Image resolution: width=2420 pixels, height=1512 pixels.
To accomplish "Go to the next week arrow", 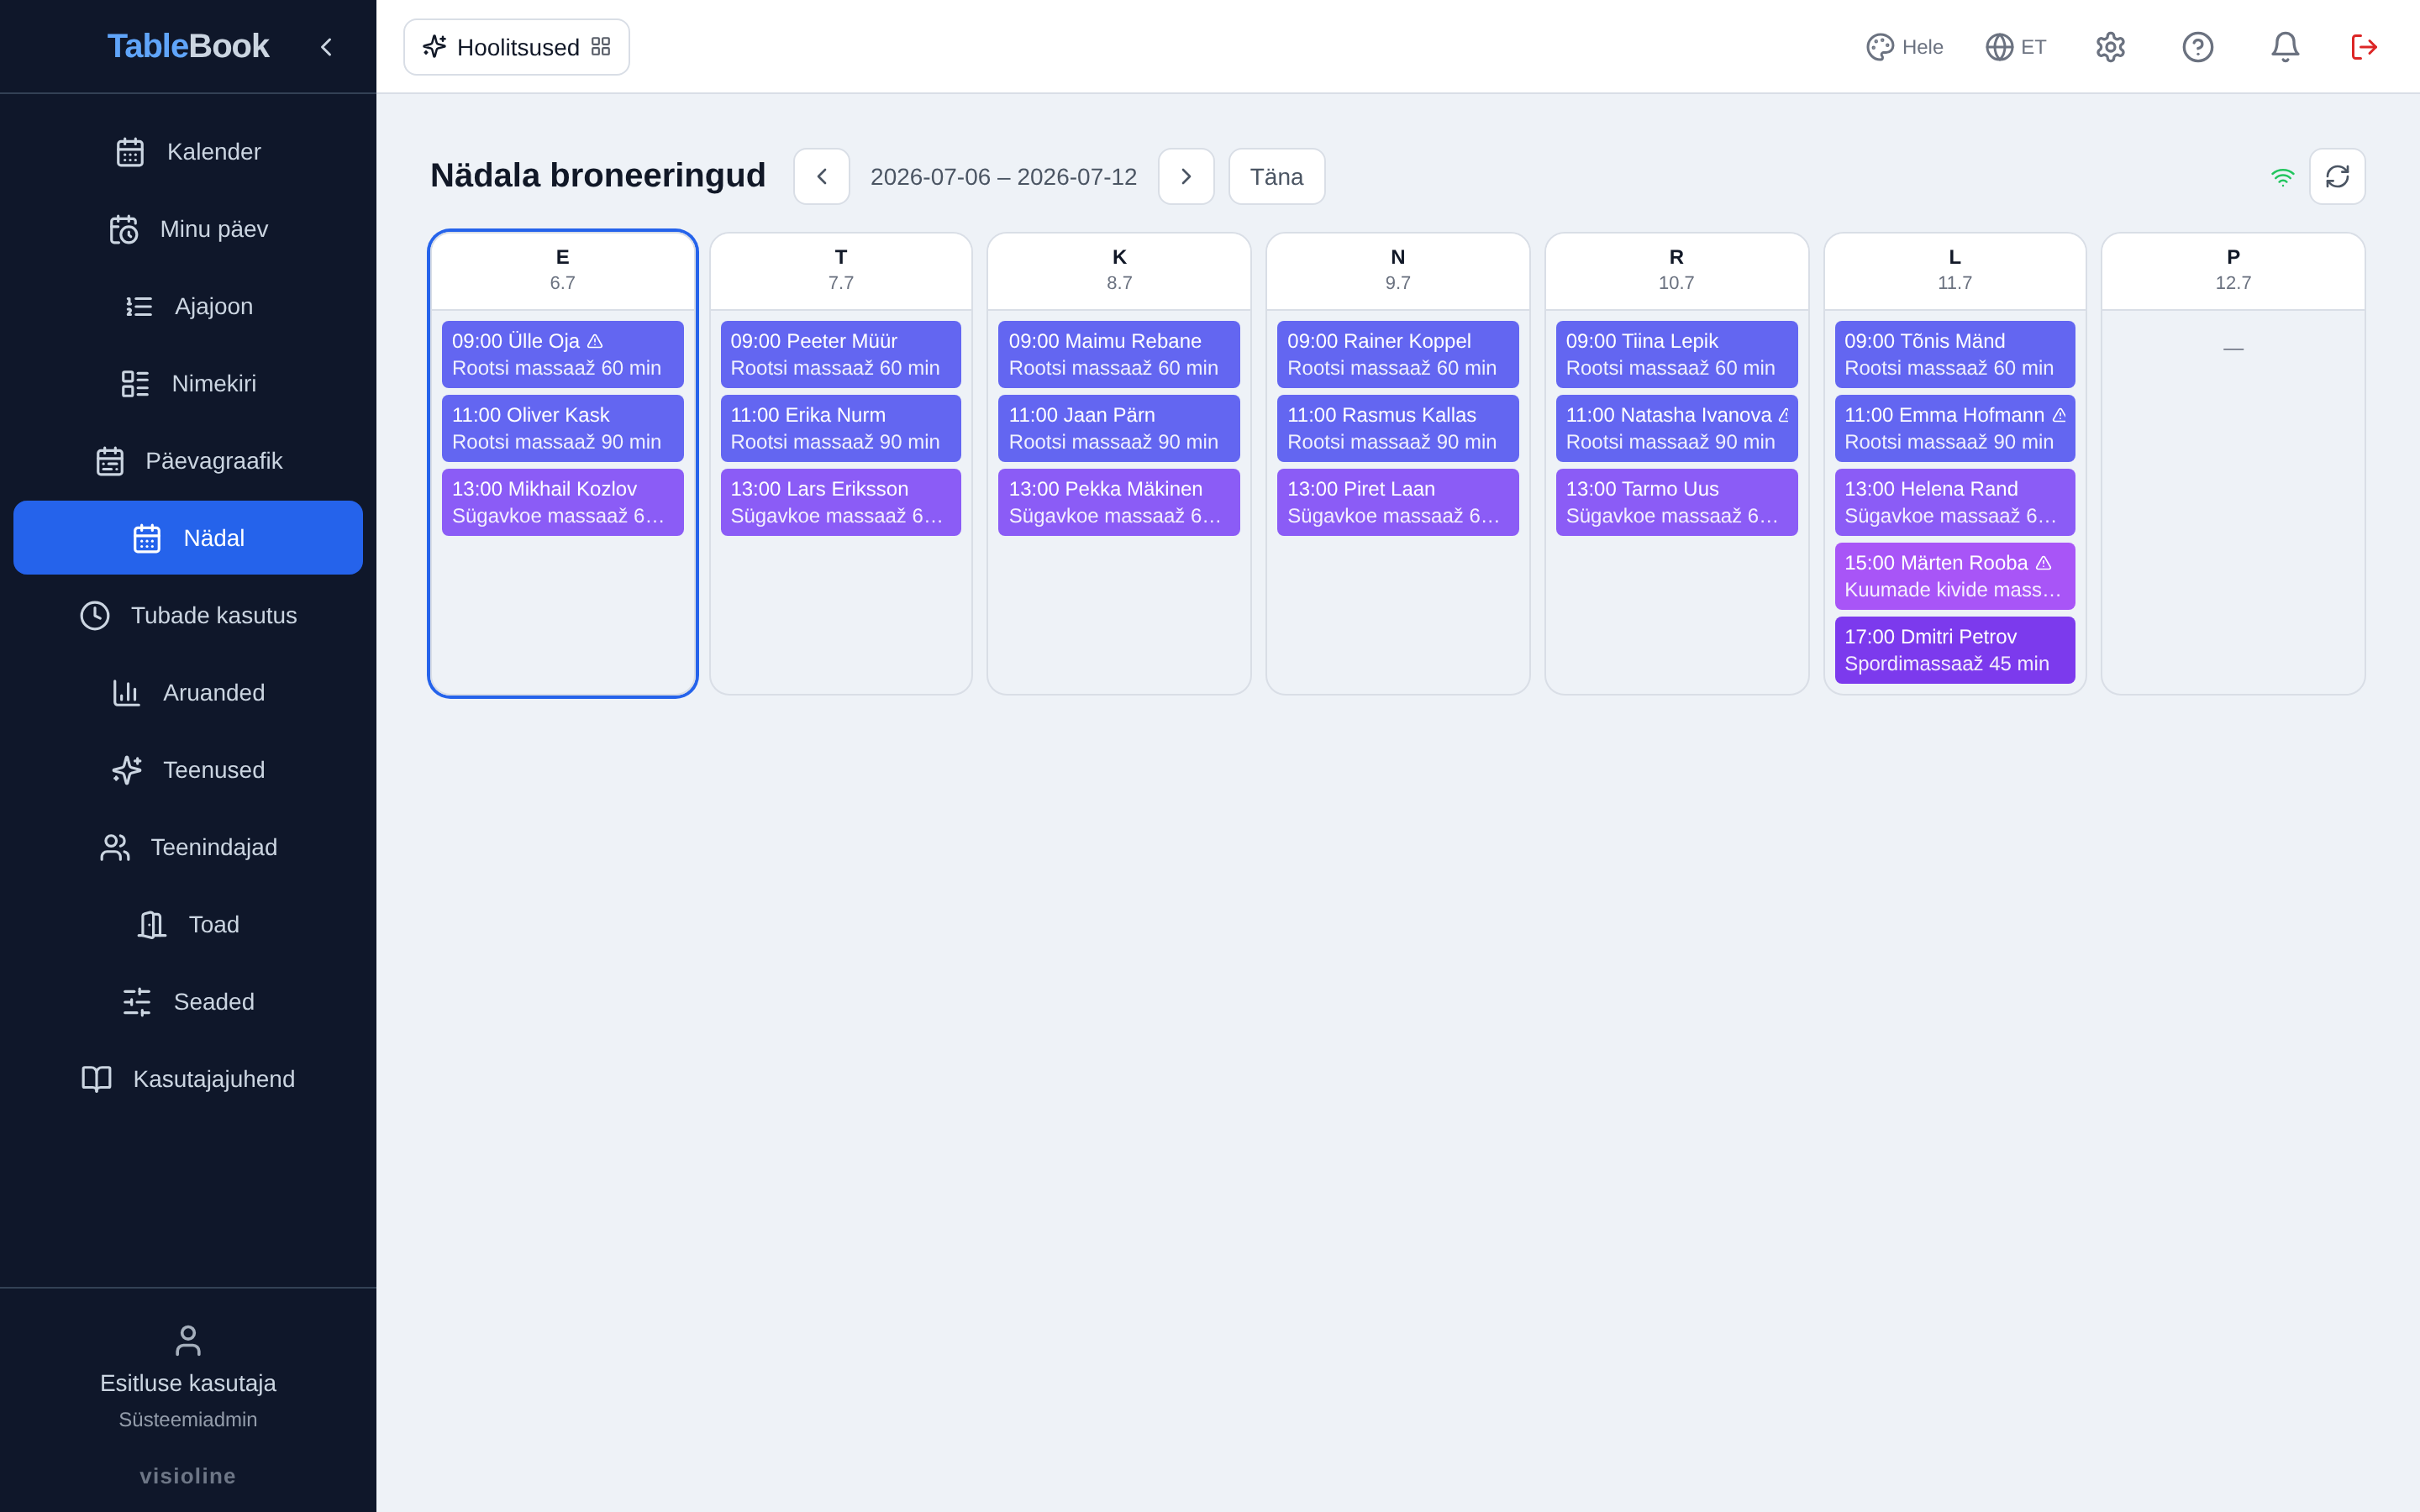I will pyautogui.click(x=1186, y=177).
